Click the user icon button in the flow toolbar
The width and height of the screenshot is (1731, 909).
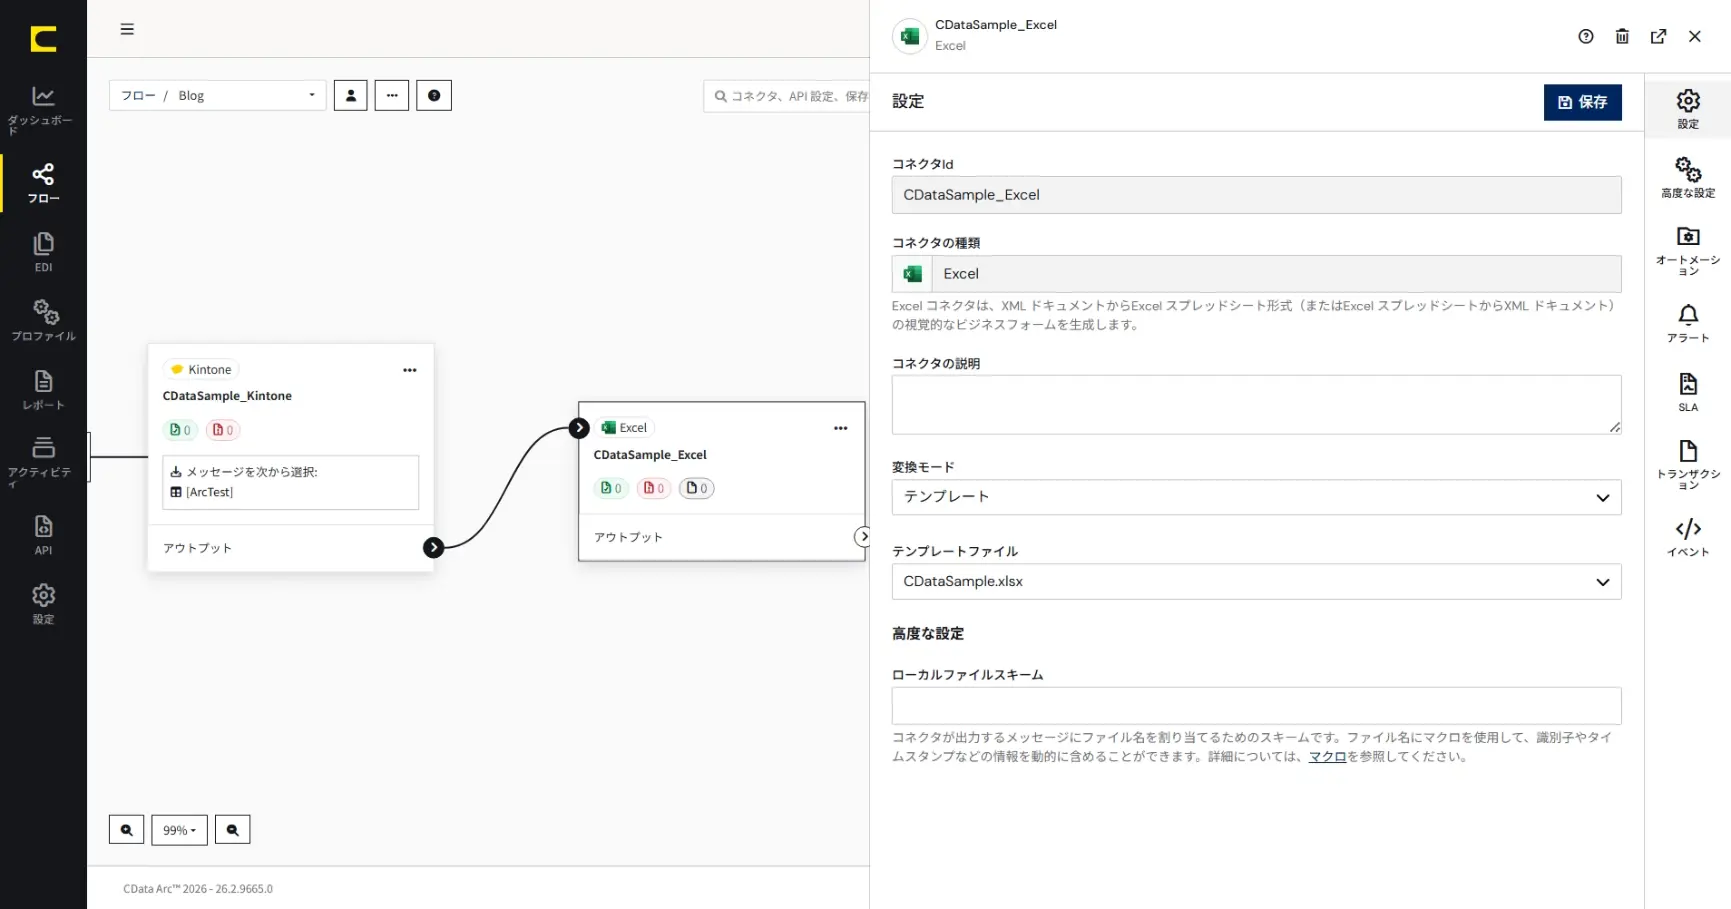350,95
